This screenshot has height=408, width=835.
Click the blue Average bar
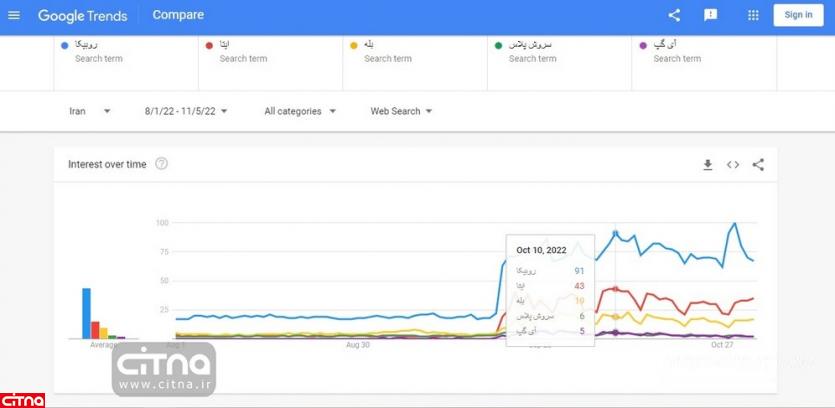coord(87,313)
